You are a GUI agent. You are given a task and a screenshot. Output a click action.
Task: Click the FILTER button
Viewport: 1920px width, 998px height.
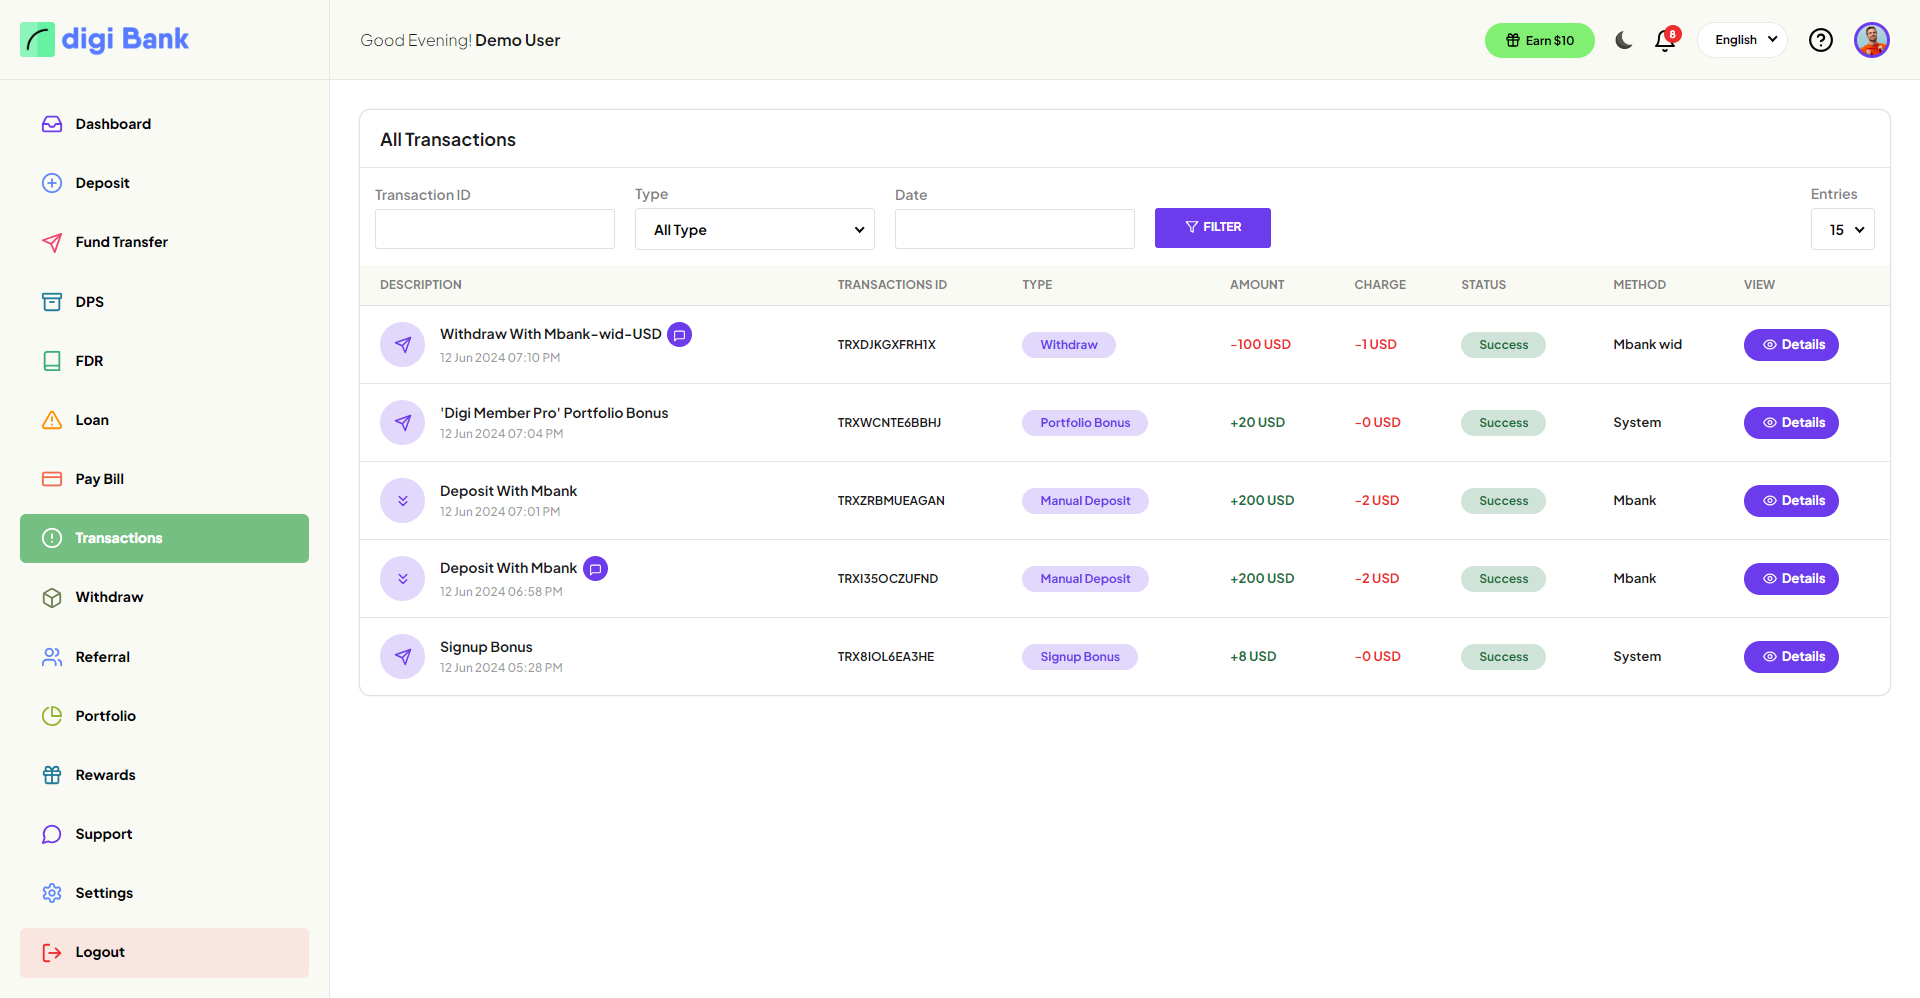tap(1212, 228)
